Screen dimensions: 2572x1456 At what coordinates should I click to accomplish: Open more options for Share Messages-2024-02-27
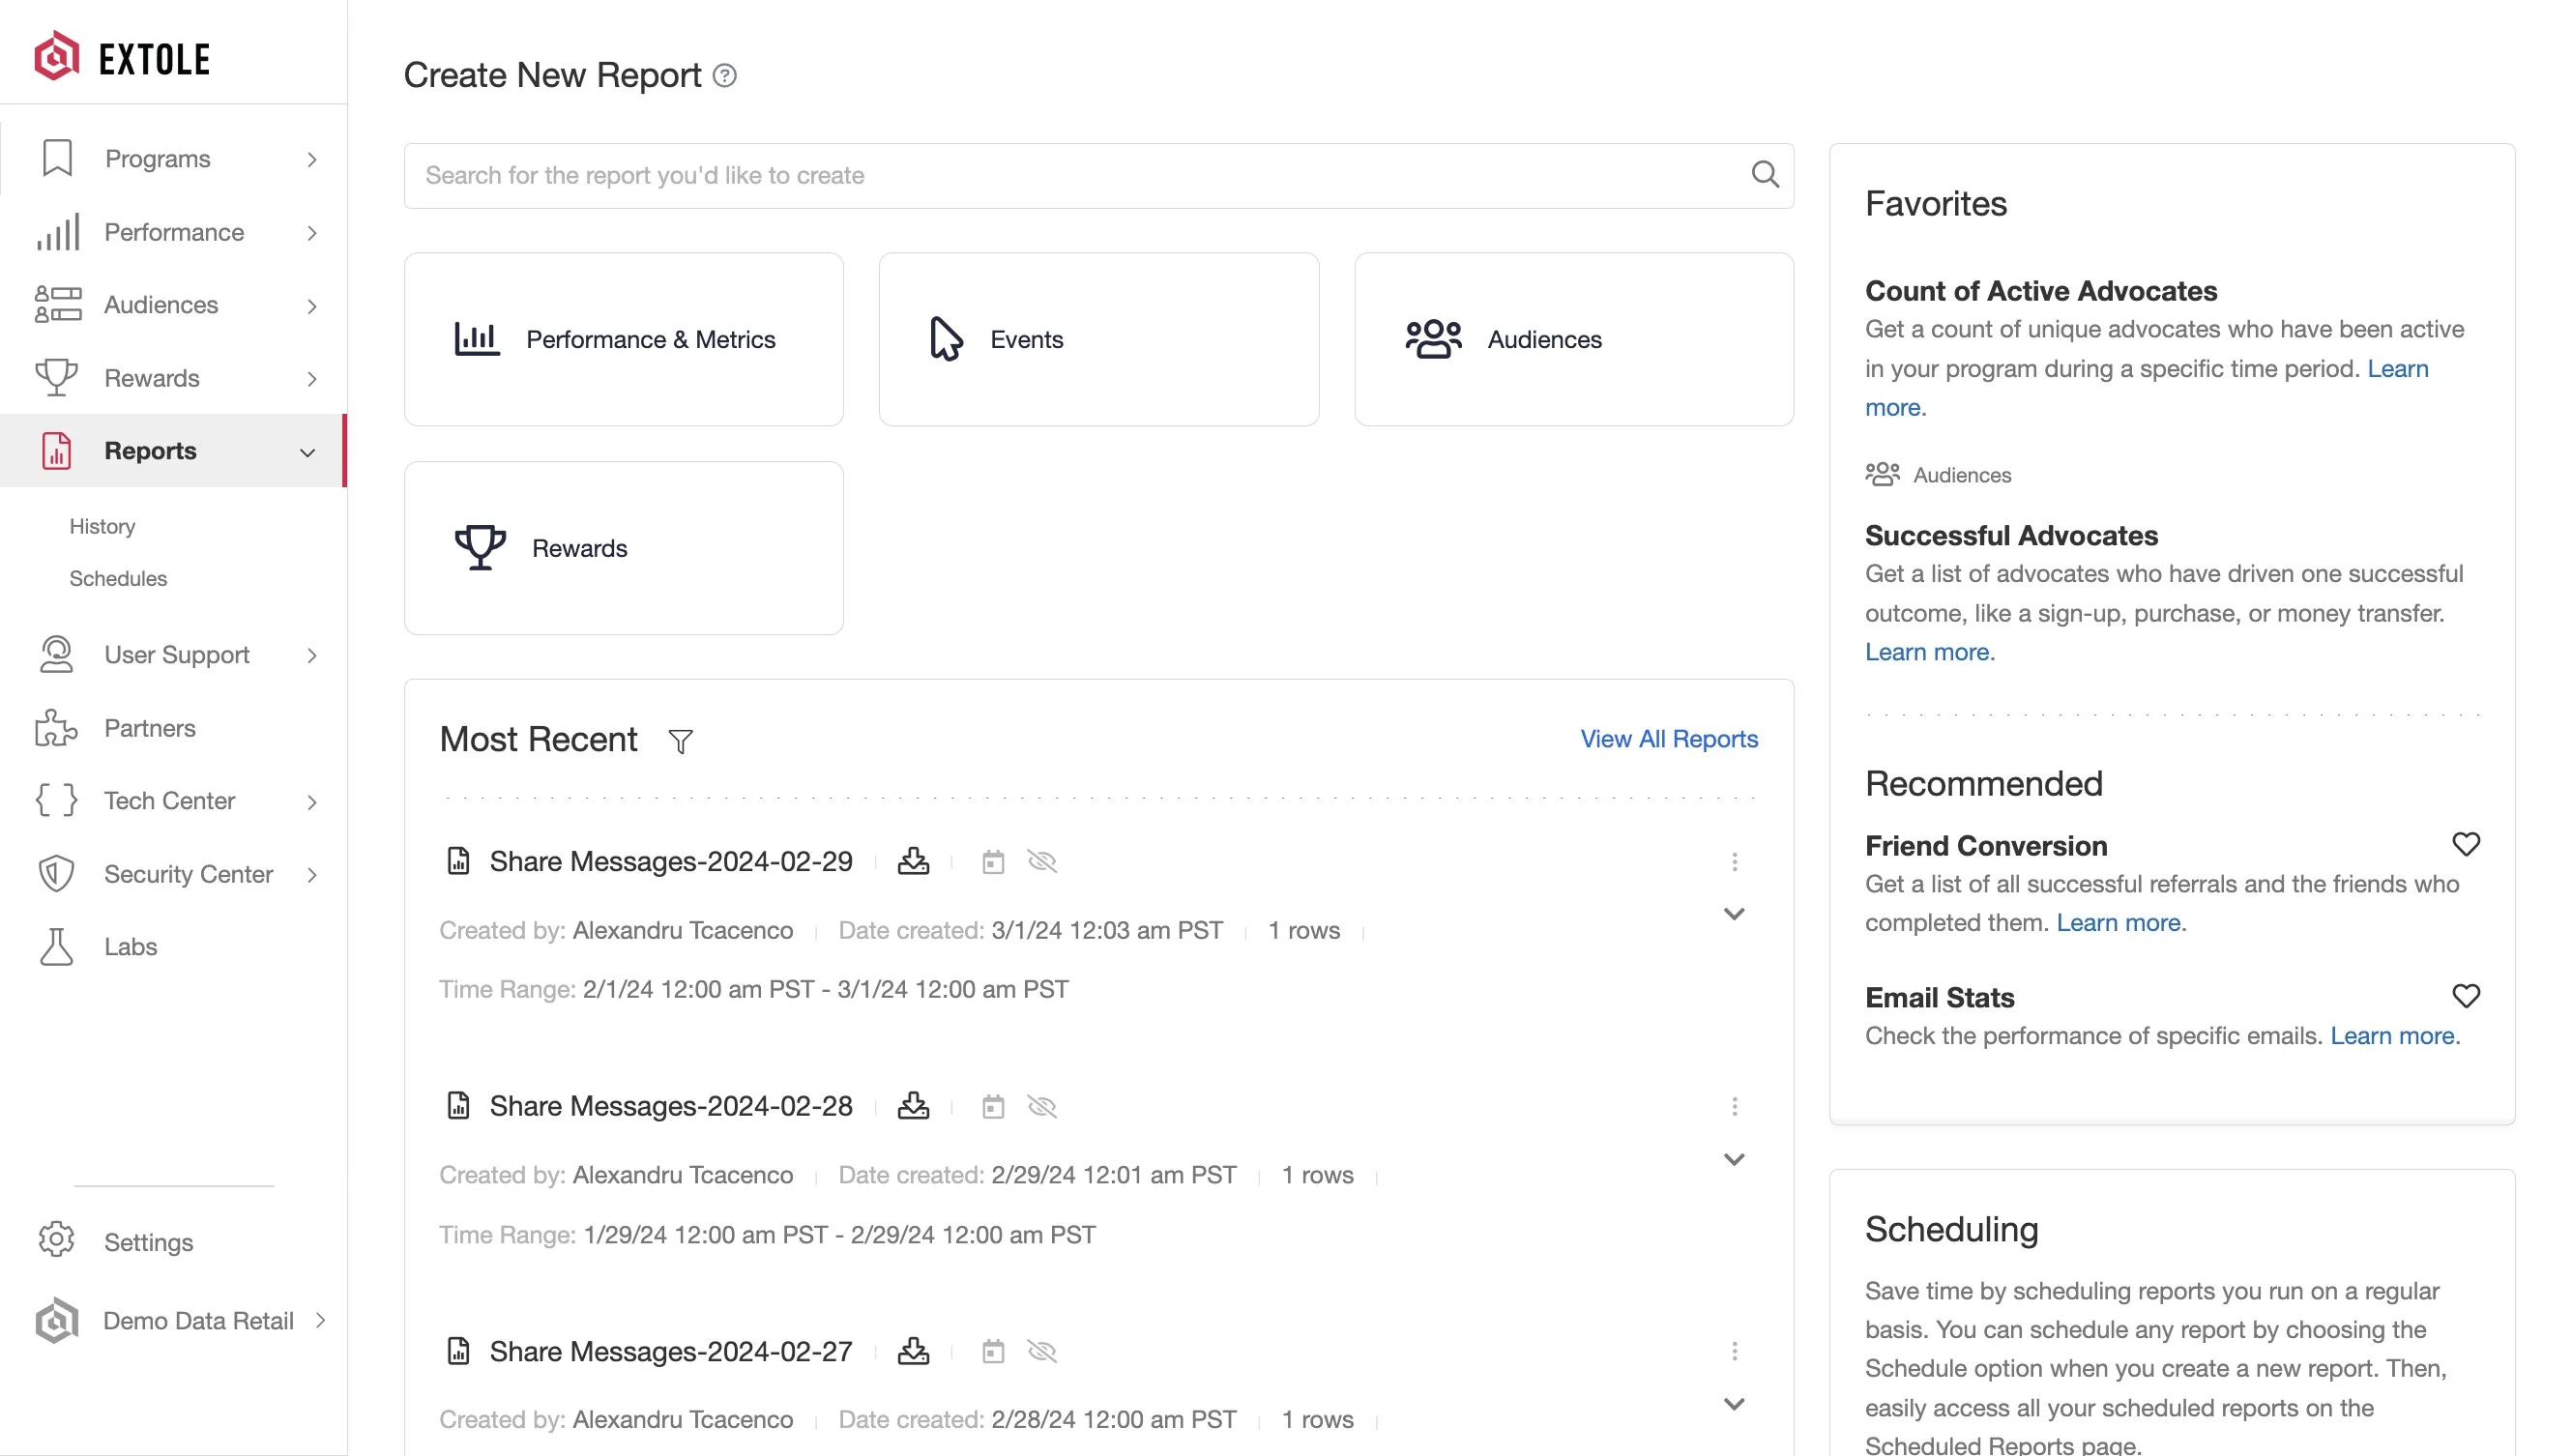tap(1734, 1352)
